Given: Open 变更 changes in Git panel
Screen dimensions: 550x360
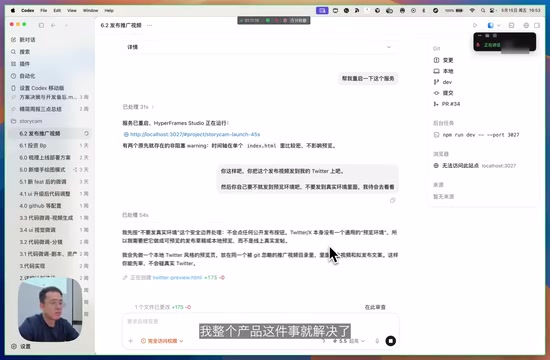Looking at the screenshot, I should (x=443, y=60).
